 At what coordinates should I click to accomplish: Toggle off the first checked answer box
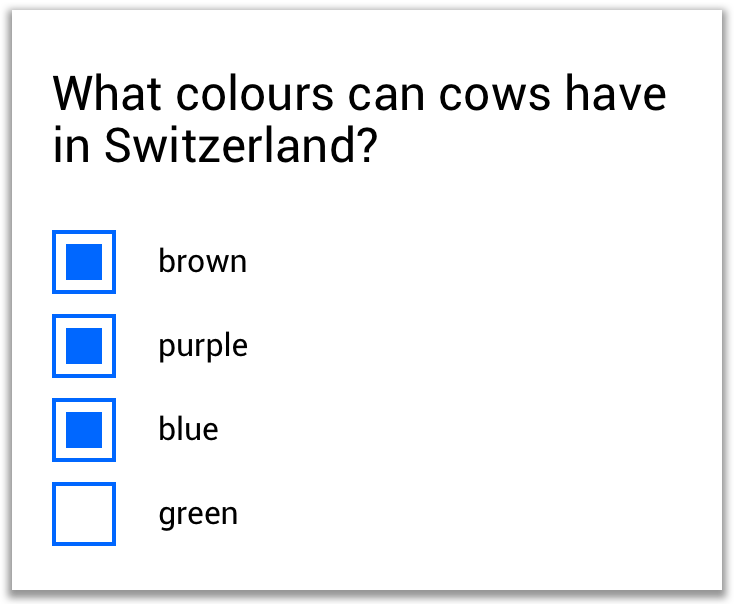84,262
